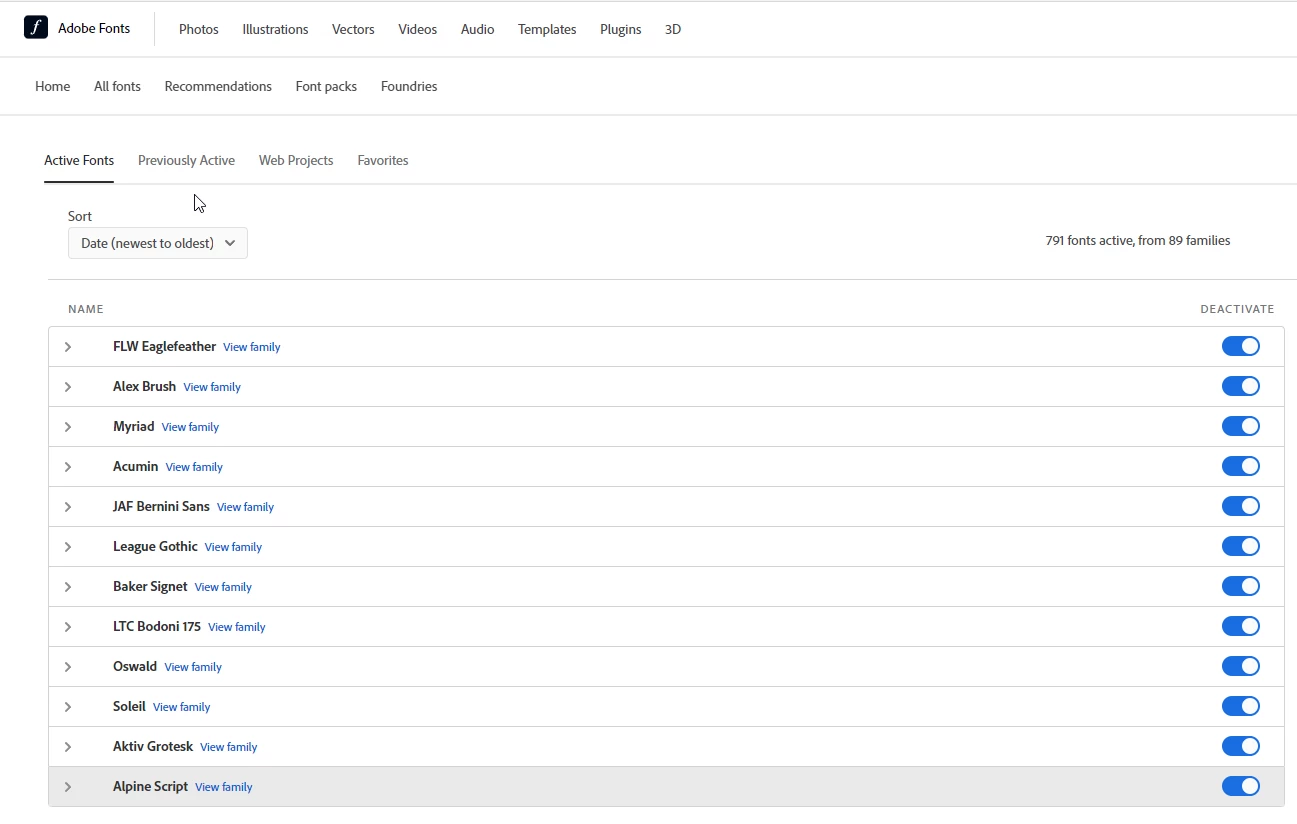Disable Alpine Script toggle
Screen dimensions: 1297x824
(1240, 786)
